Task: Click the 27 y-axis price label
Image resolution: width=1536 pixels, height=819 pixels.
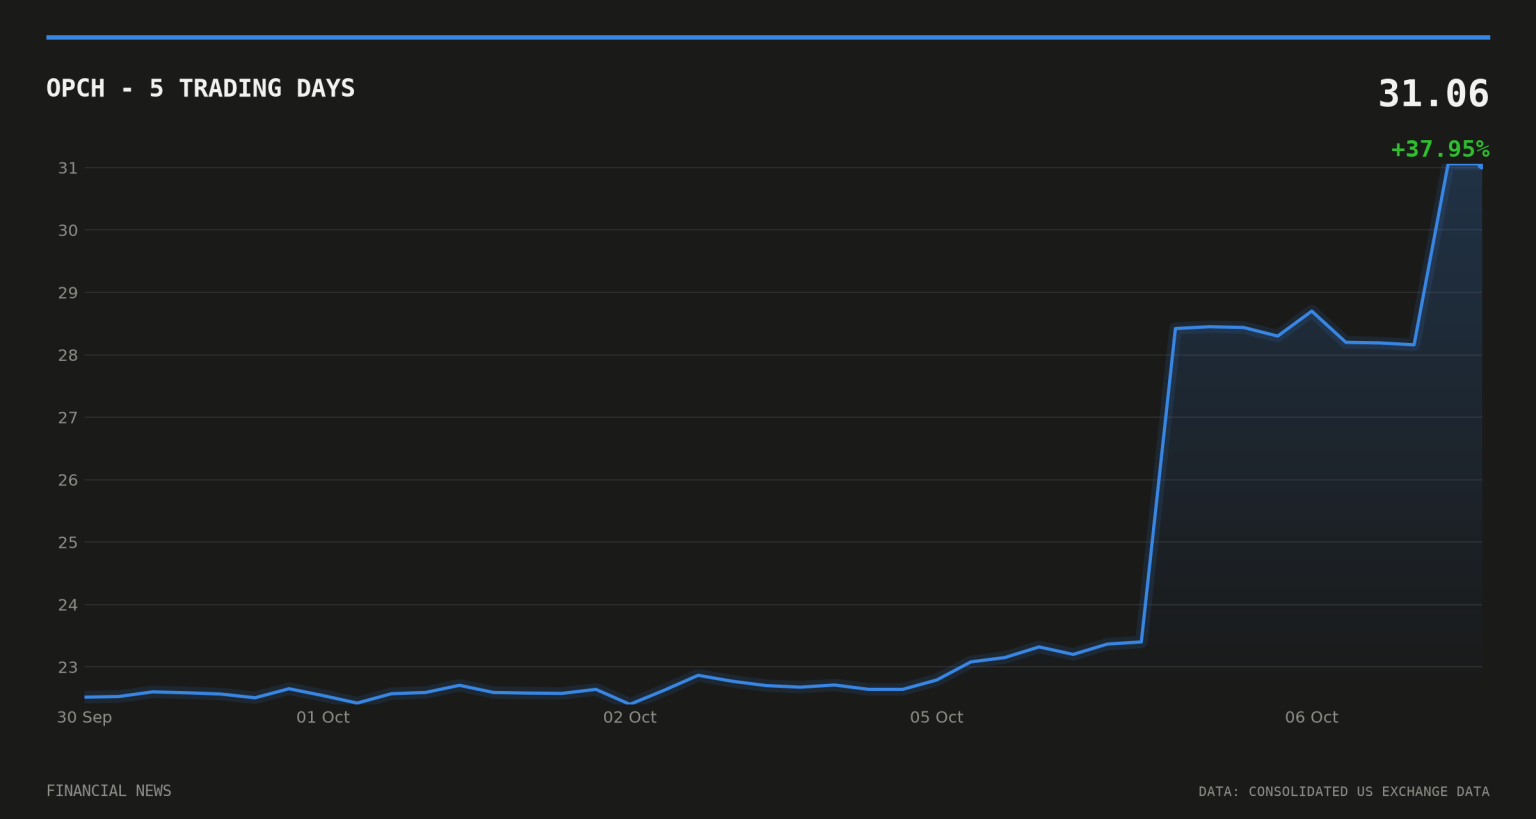Action: click(67, 417)
